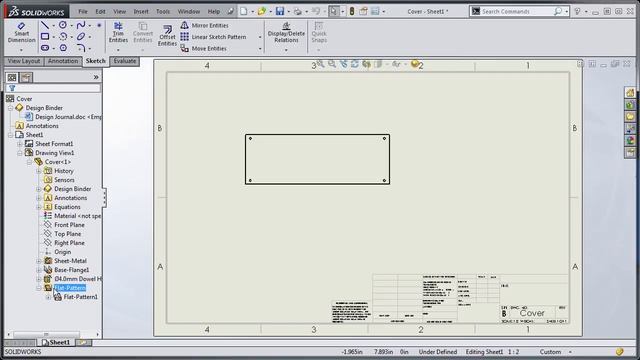
Task: Expand the History tree node
Action: click(x=38, y=171)
